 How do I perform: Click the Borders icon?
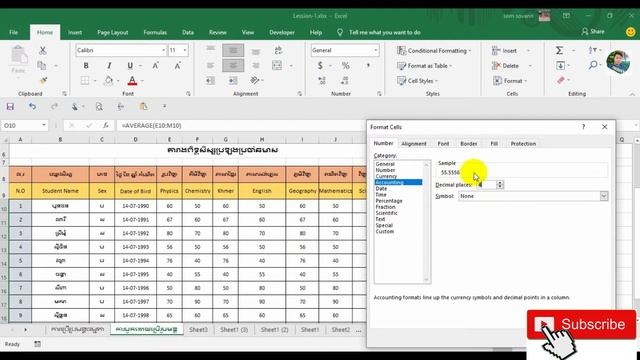click(x=84, y=80)
